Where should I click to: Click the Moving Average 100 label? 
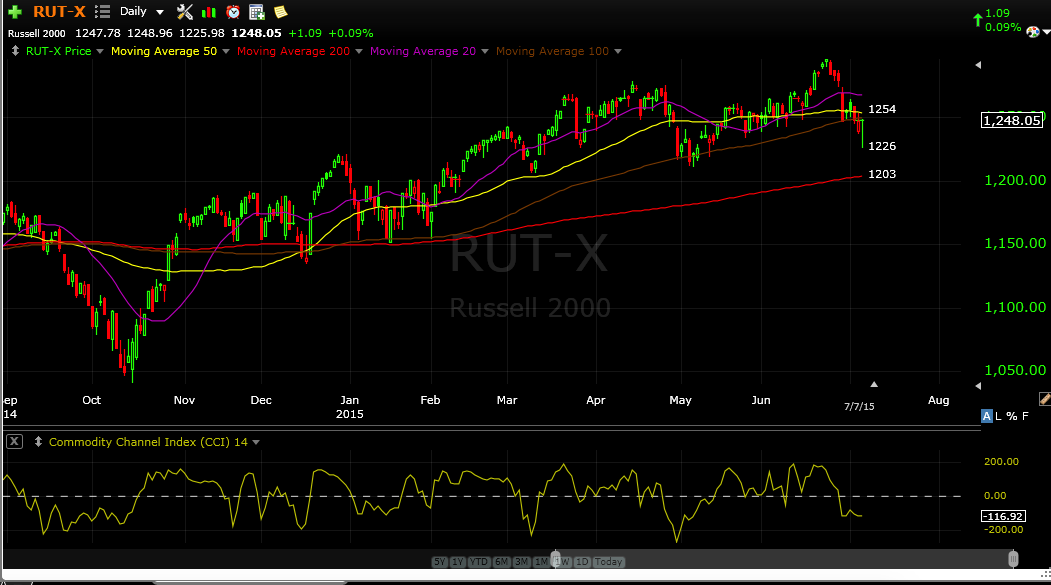pyautogui.click(x=552, y=51)
